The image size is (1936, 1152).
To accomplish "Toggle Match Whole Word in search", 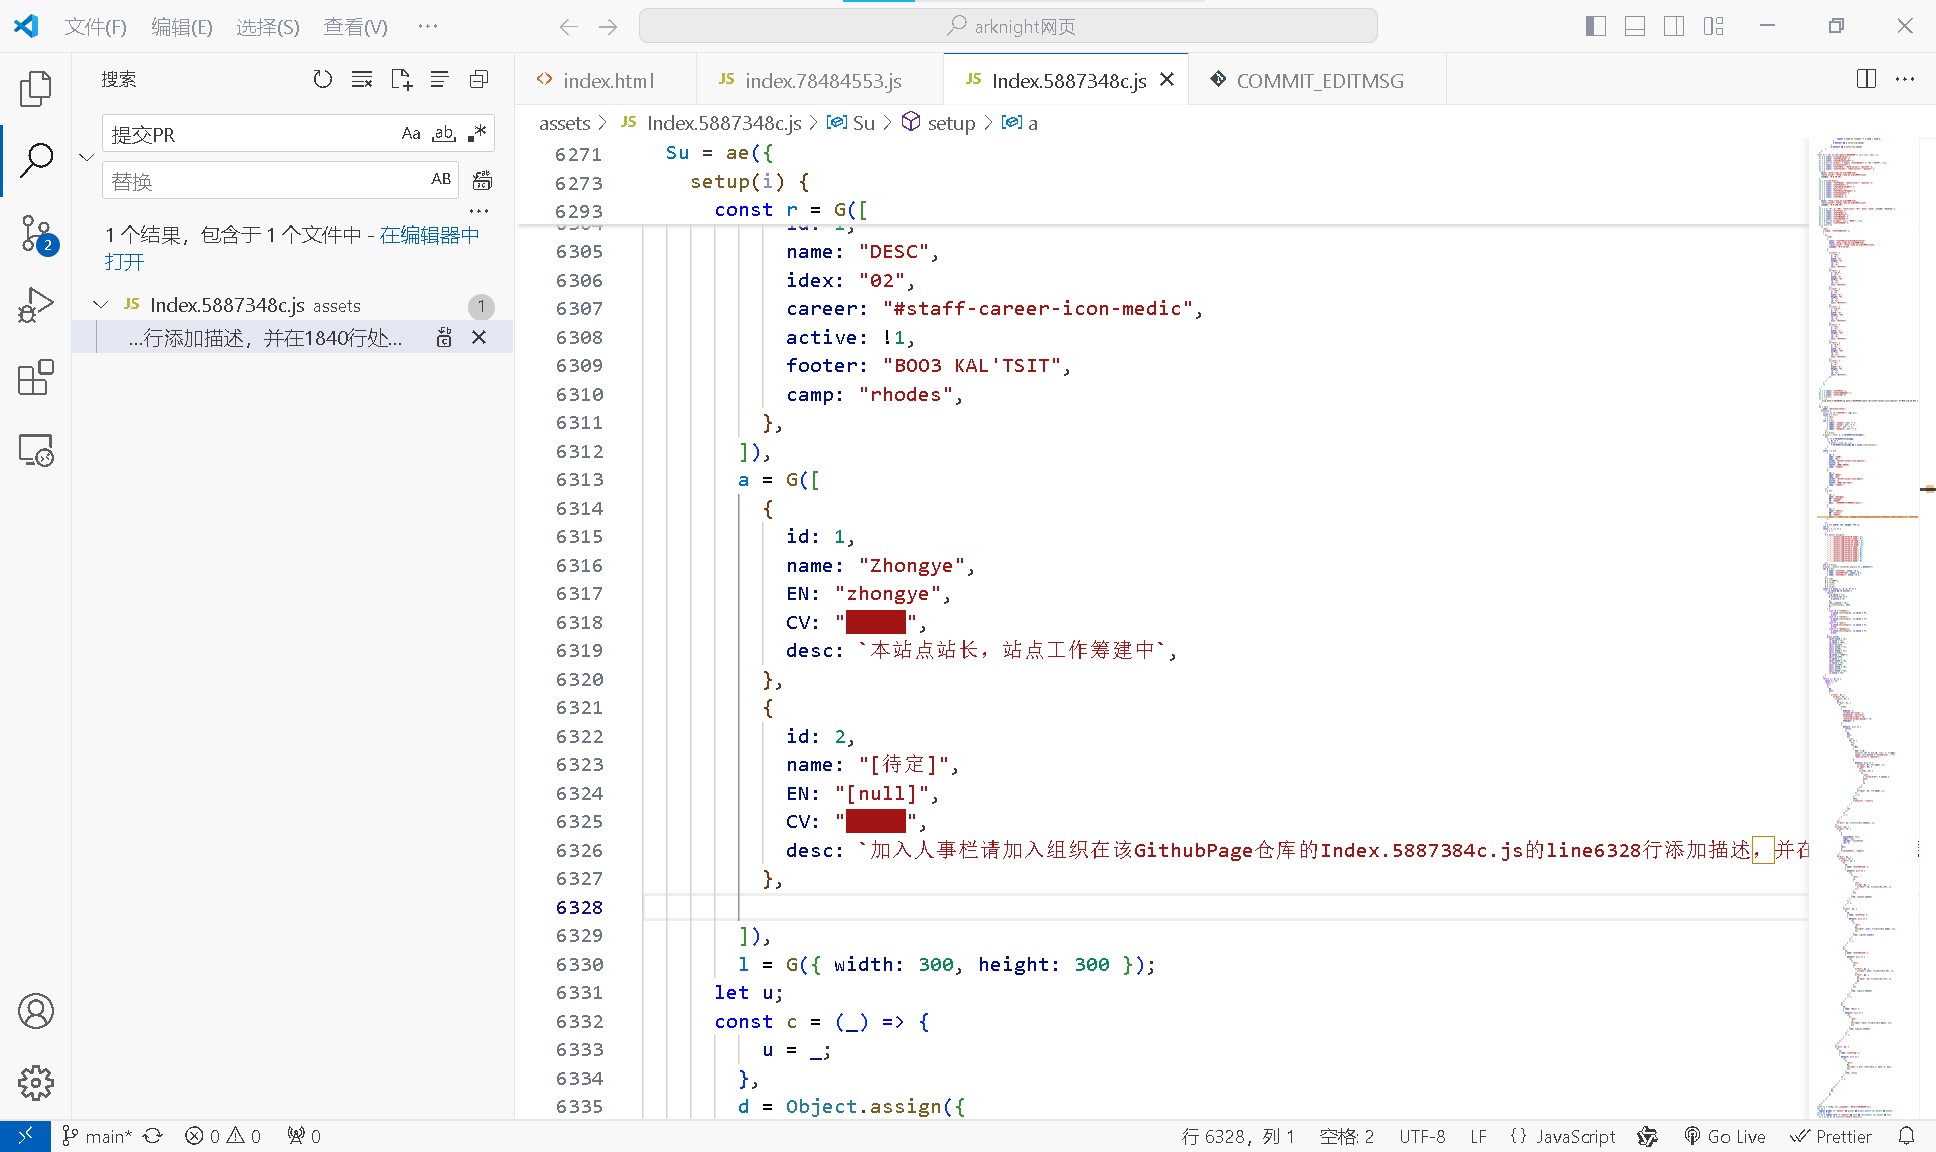I will [444, 133].
